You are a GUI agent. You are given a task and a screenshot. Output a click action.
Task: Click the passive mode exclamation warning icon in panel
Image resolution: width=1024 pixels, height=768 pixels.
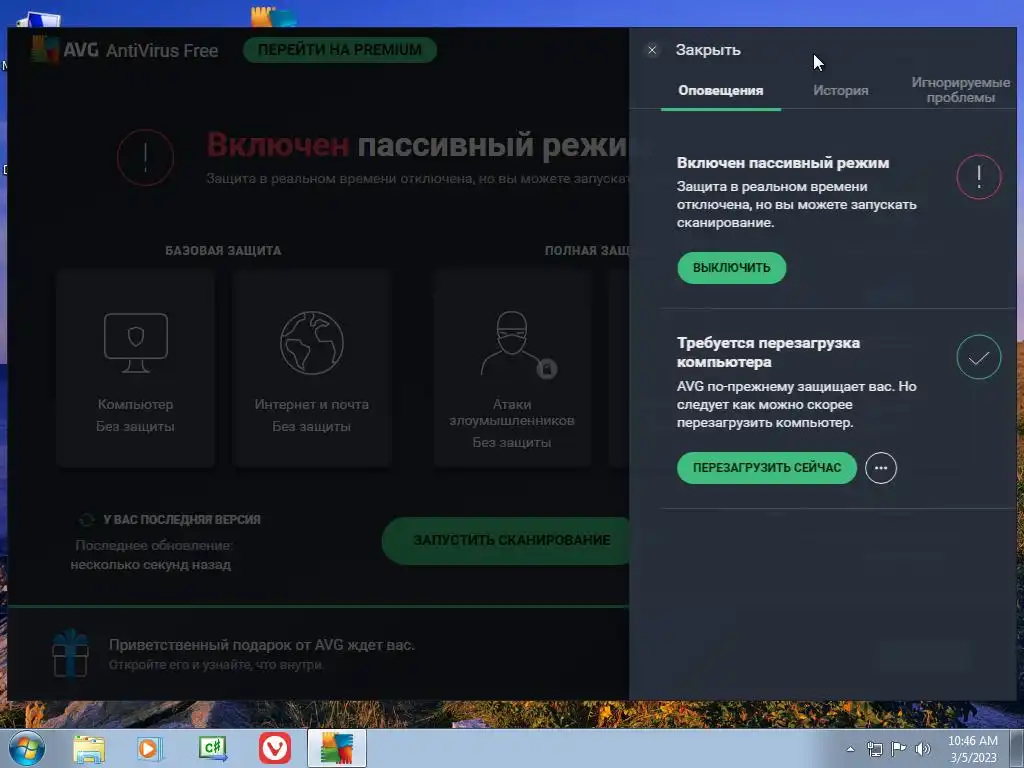point(978,177)
